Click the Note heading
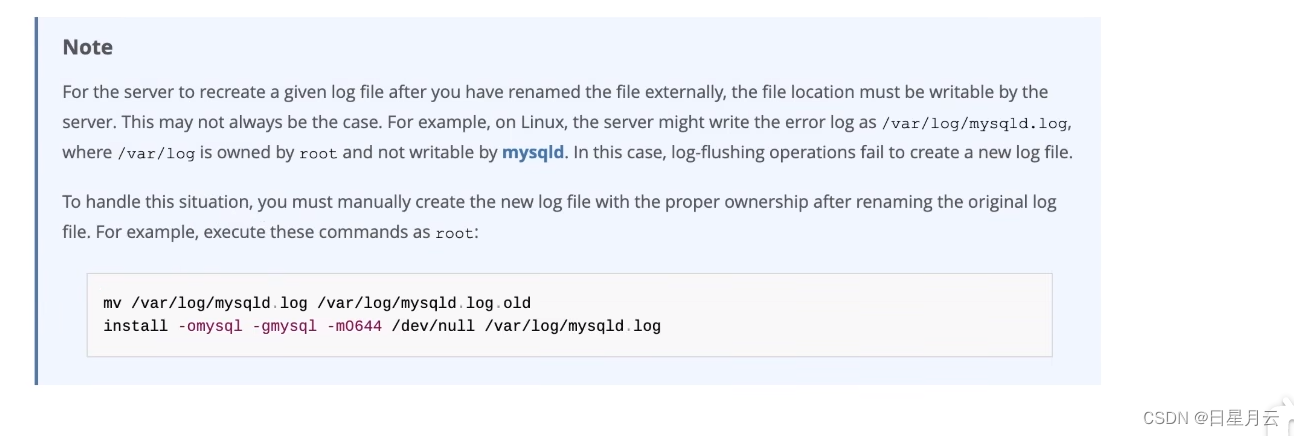 88,47
